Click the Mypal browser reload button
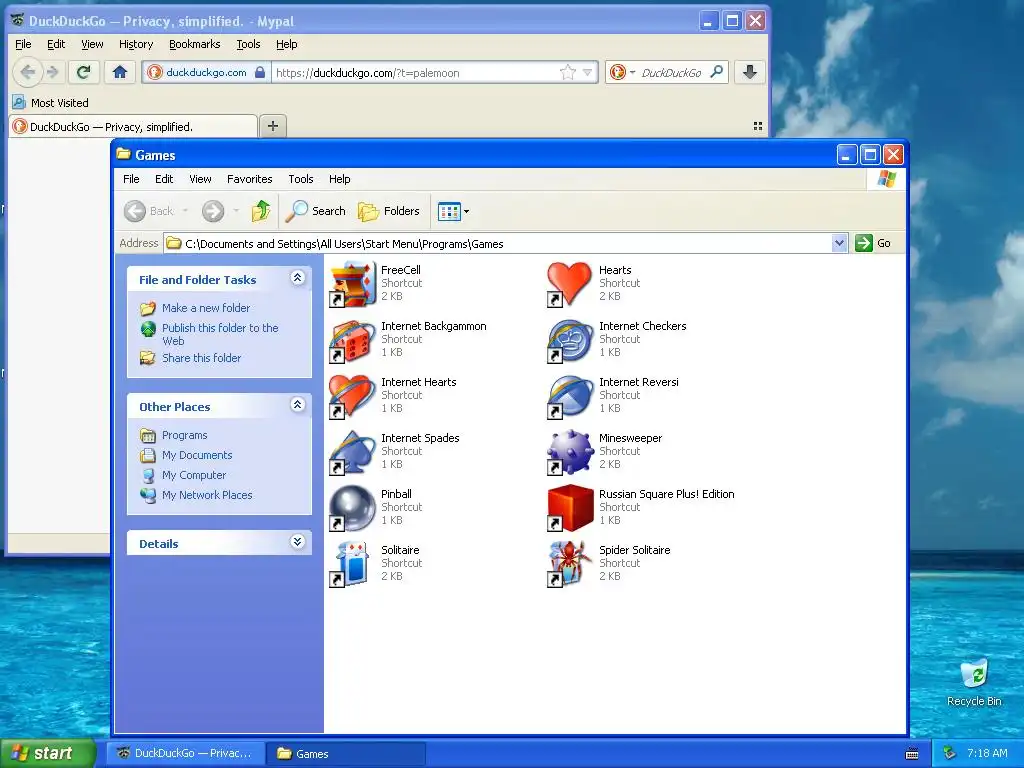Image resolution: width=1024 pixels, height=768 pixels. 84,72
